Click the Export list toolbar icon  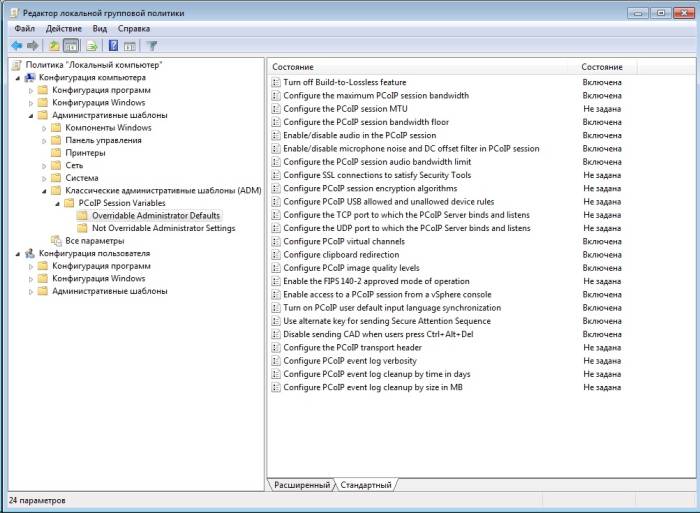point(92,46)
